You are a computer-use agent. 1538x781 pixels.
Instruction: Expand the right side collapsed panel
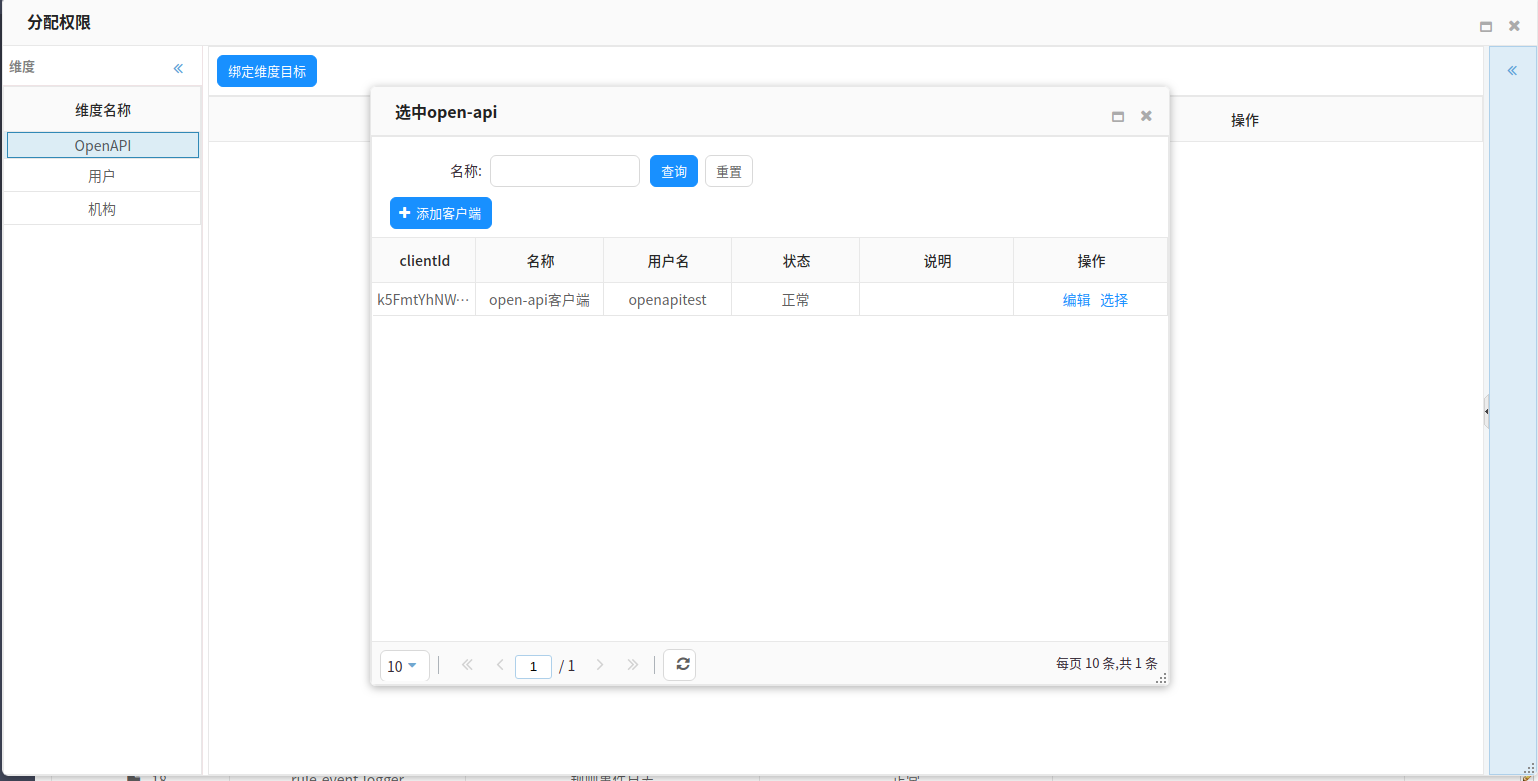pos(1512,70)
